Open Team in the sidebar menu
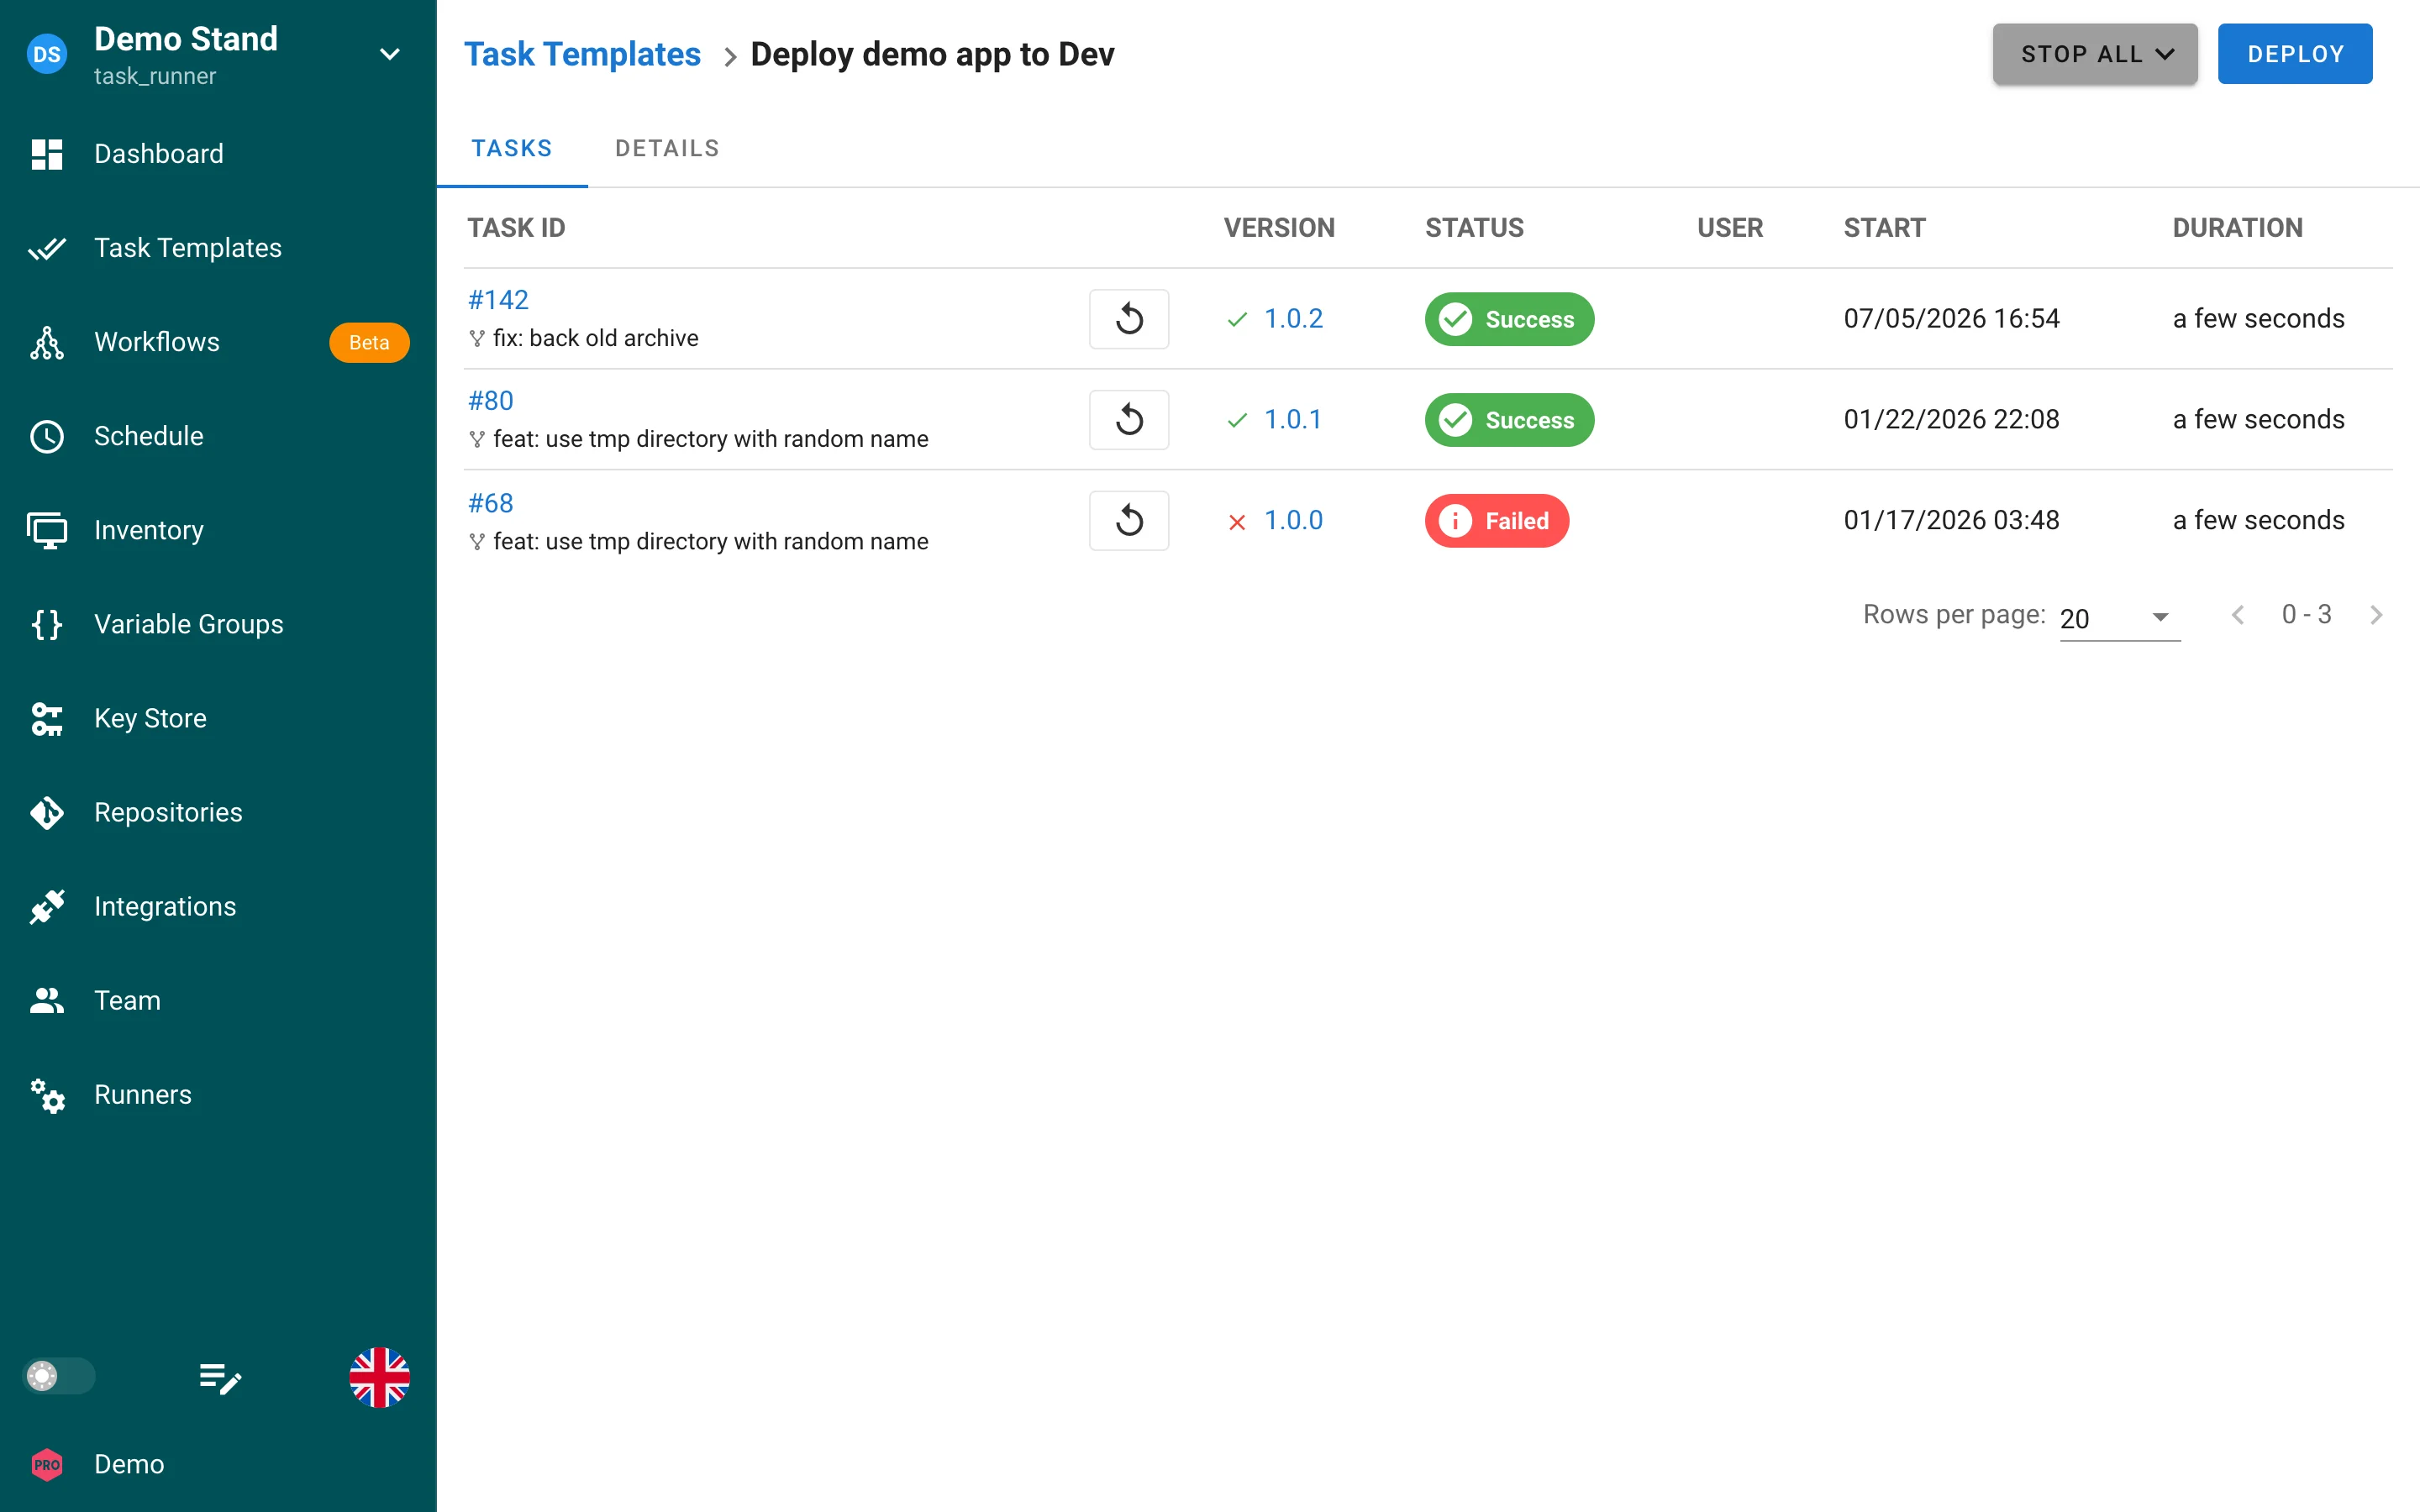Viewport: 2420px width, 1512px height. 218,1000
